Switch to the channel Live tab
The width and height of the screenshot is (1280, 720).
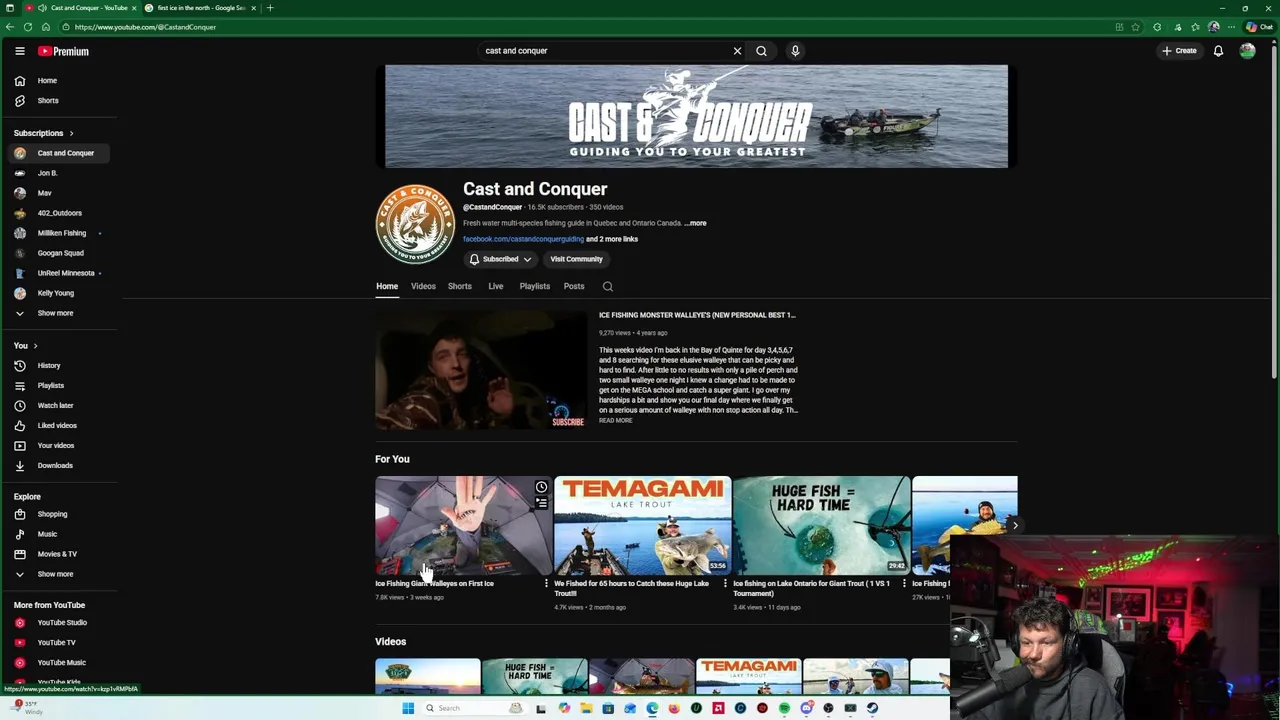pos(495,287)
